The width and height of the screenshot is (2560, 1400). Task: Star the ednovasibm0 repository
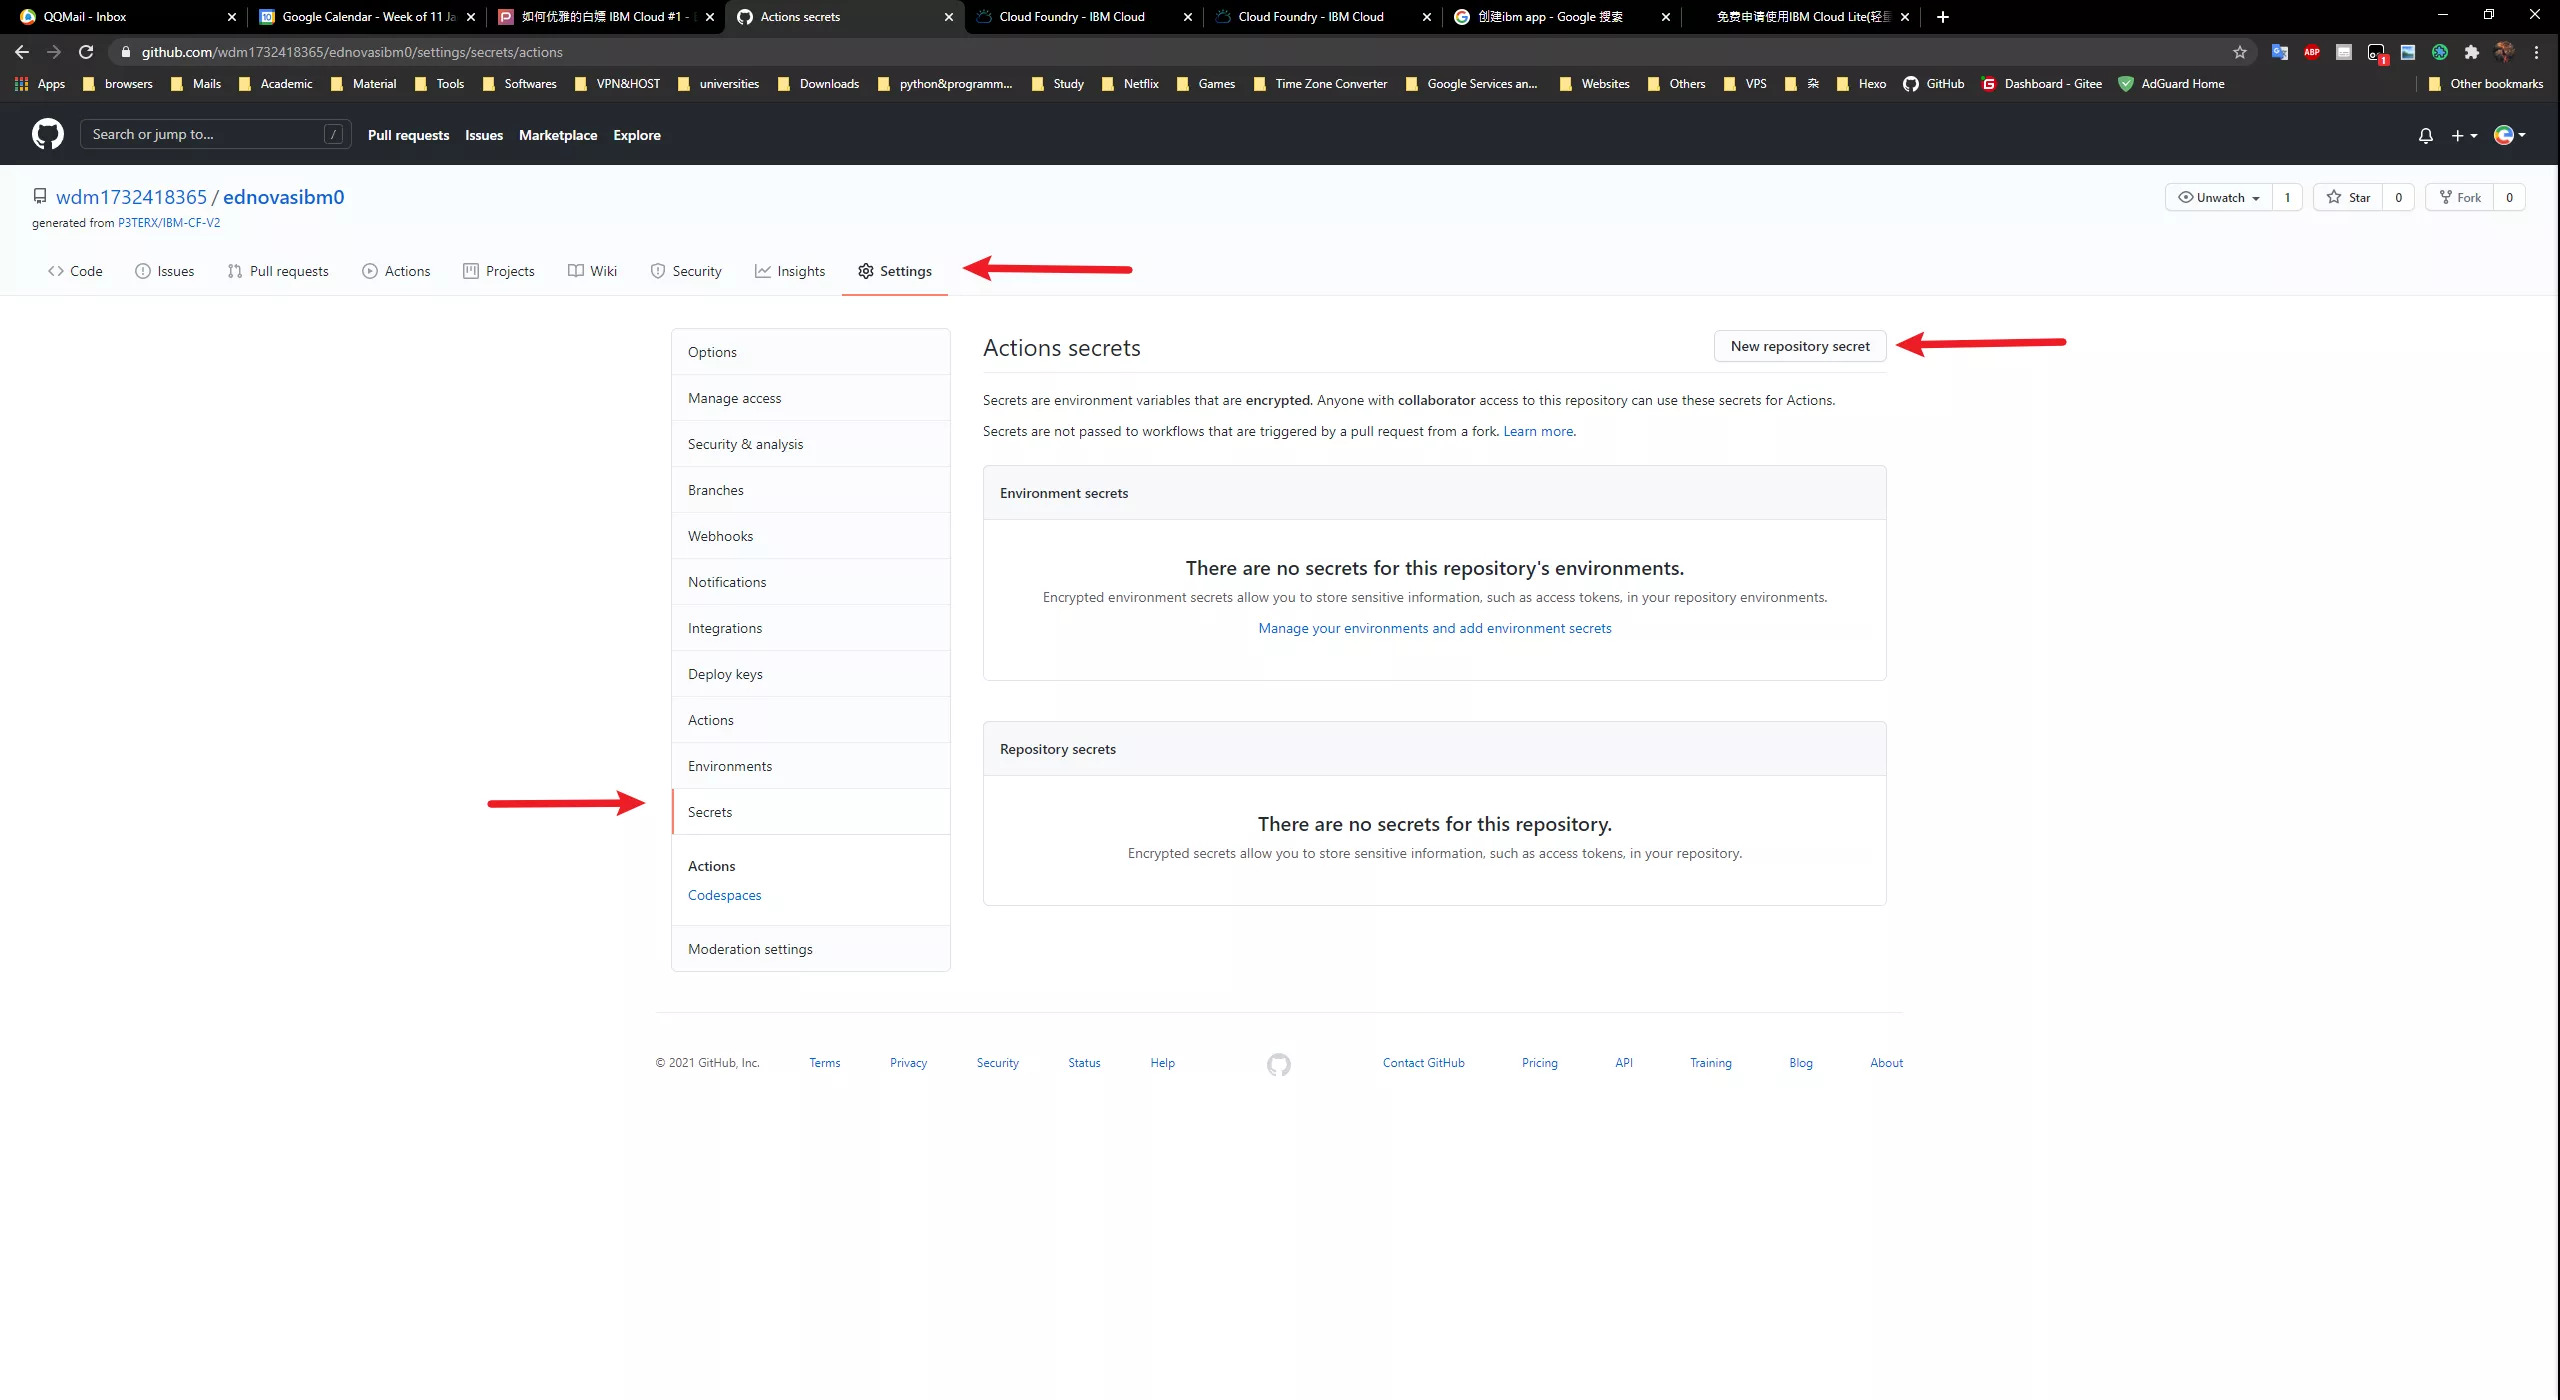click(x=2348, y=197)
